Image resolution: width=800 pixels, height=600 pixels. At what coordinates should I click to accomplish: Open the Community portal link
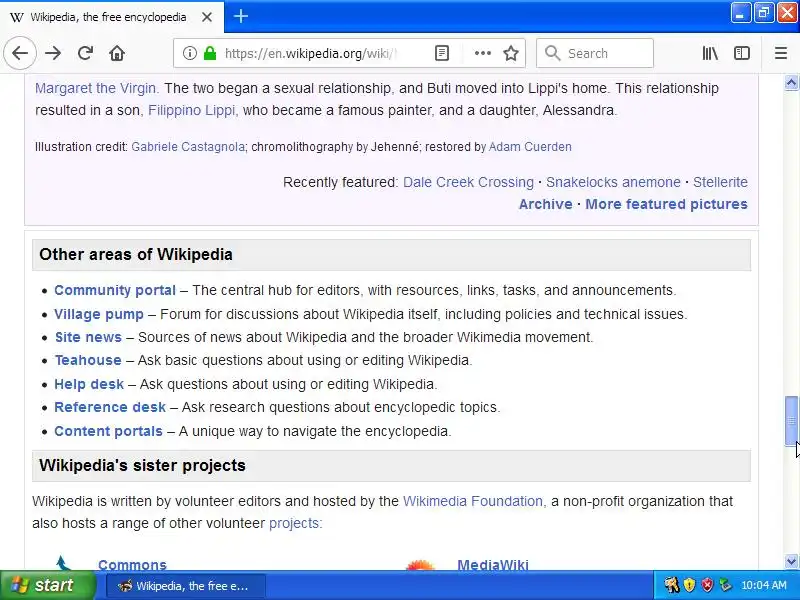point(115,290)
